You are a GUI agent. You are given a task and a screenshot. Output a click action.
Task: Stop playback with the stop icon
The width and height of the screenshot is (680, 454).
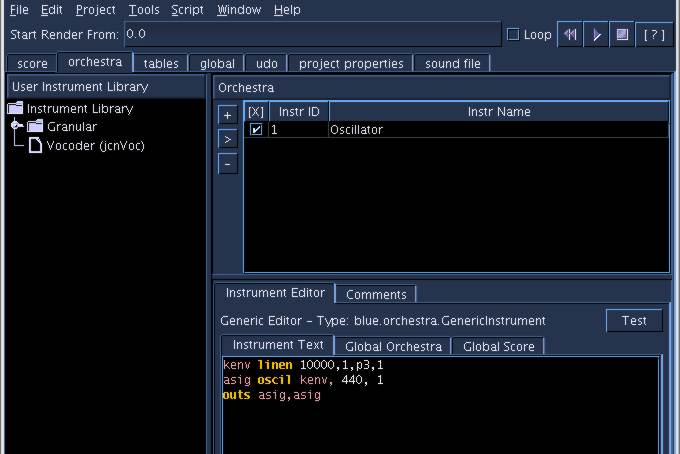click(x=623, y=35)
